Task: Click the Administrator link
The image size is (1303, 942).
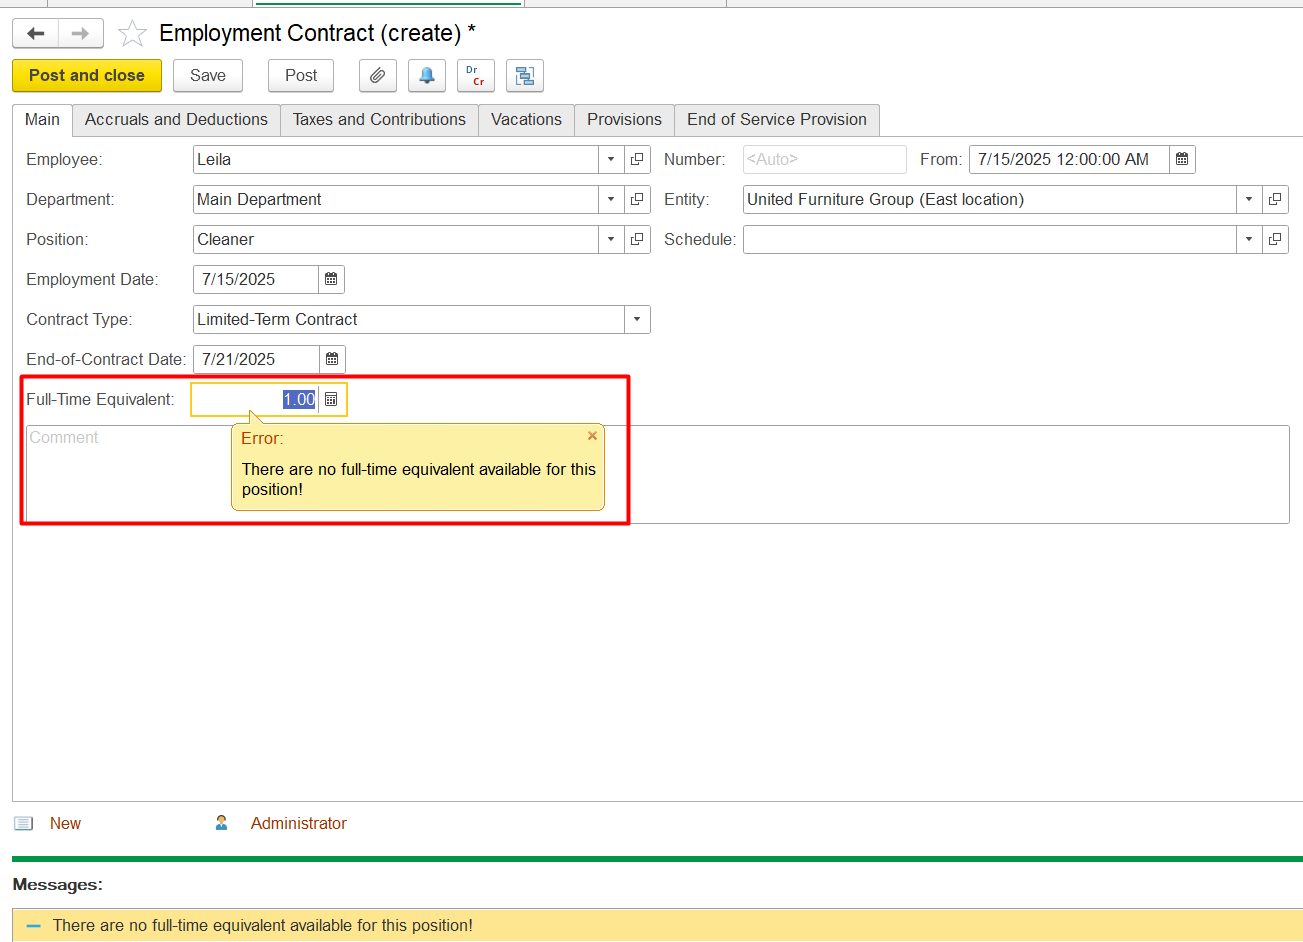Action: click(x=298, y=823)
